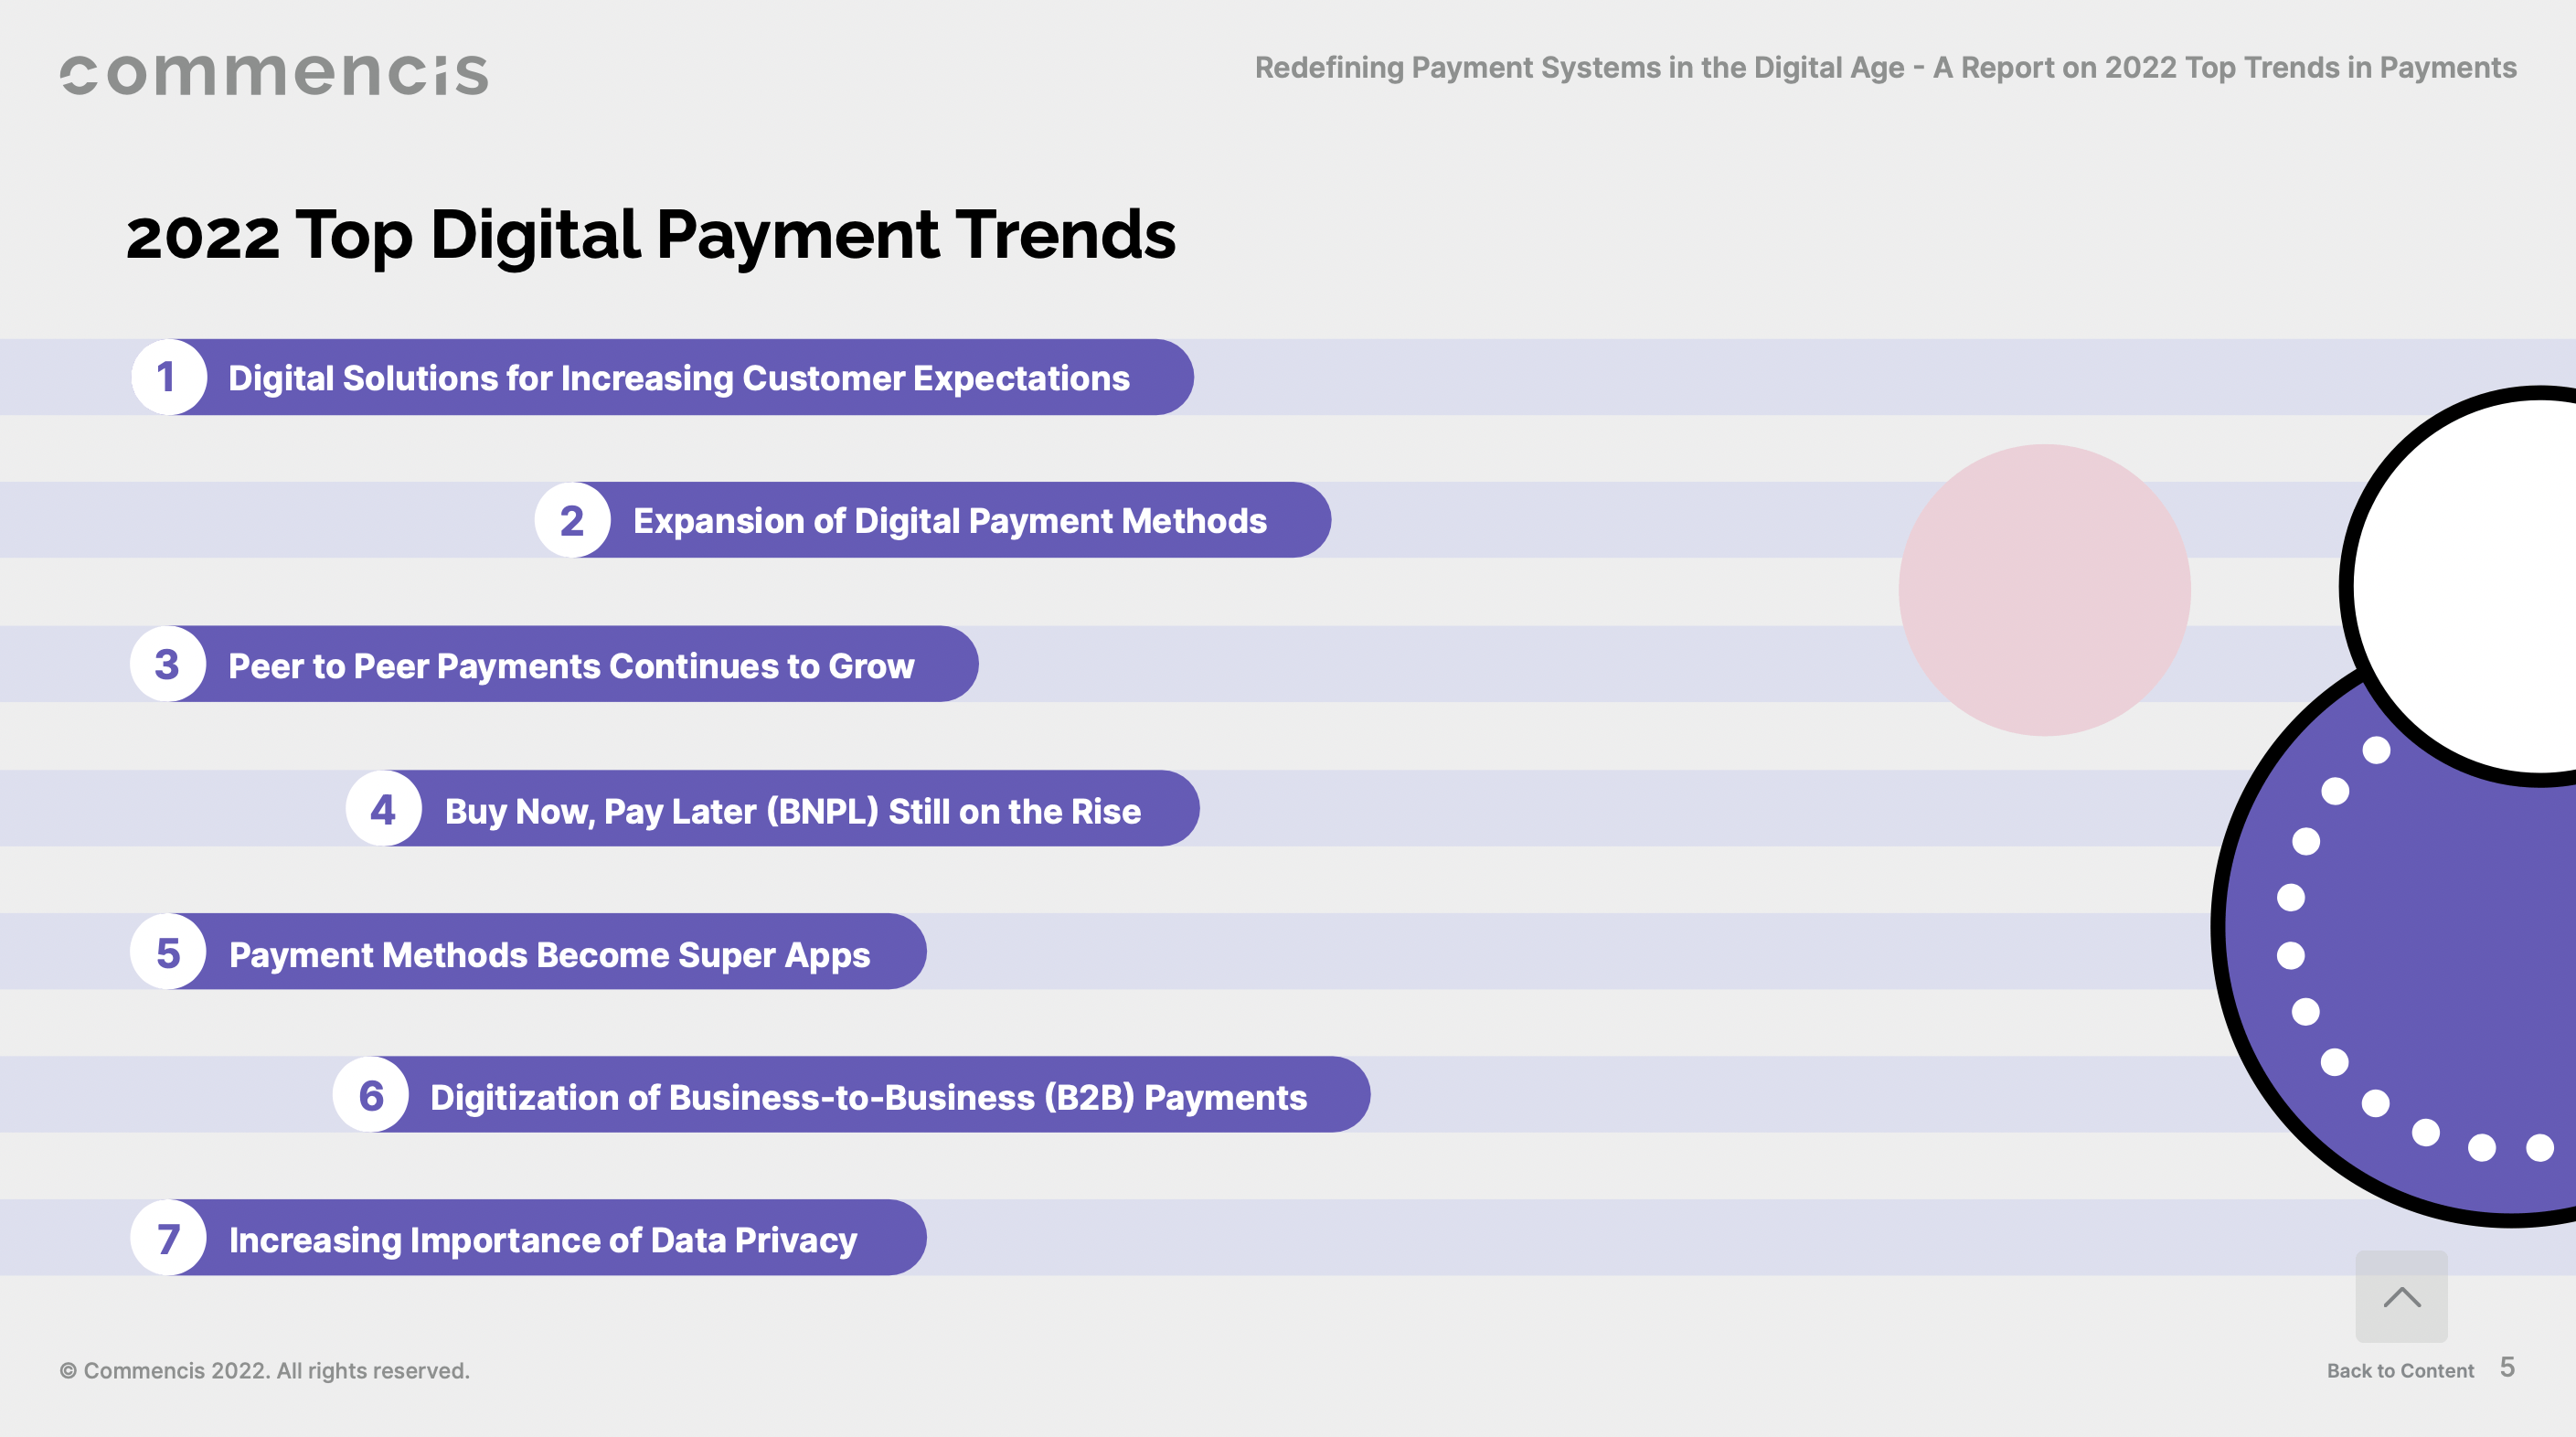Click the pink circle graphic
This screenshot has width=2576, height=1437.
pyautogui.click(x=2044, y=590)
